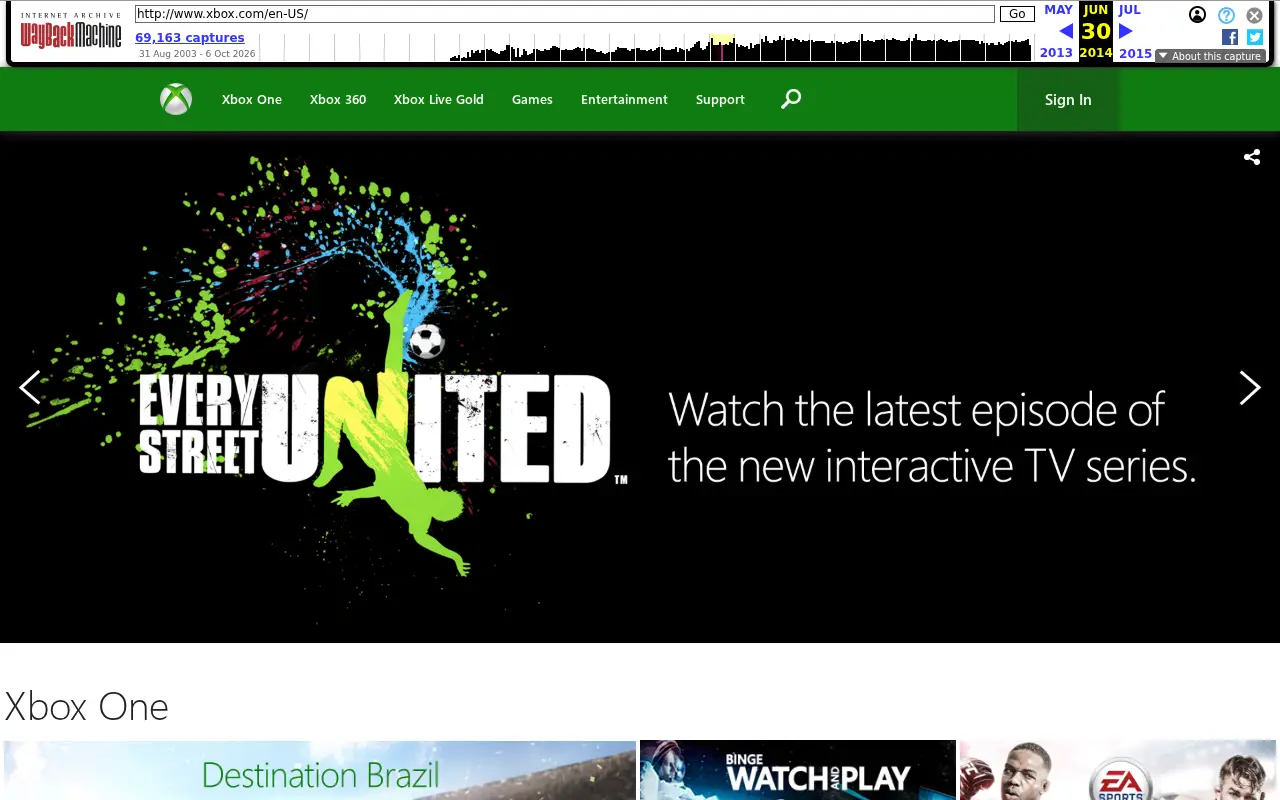
Task: Jump to the next capture arrow
Action: pyautogui.click(x=1126, y=31)
